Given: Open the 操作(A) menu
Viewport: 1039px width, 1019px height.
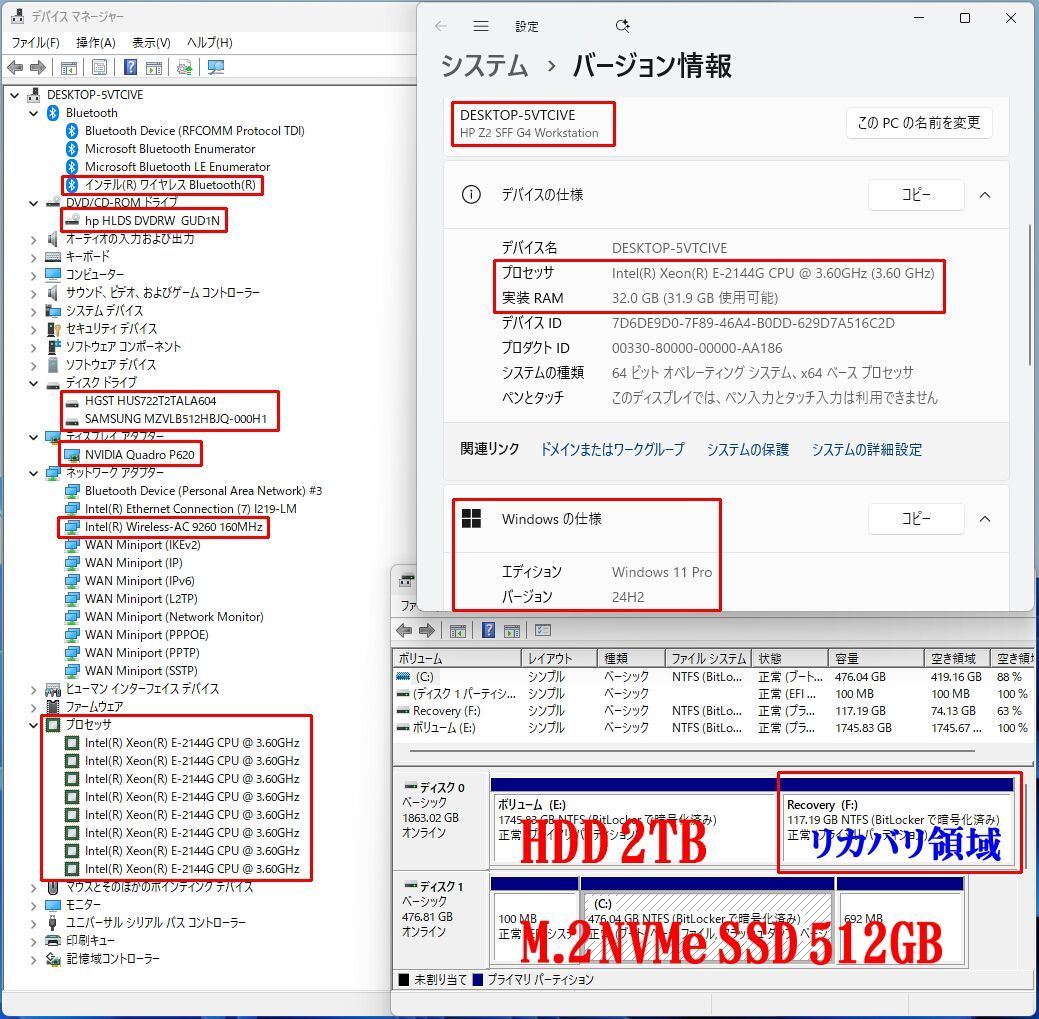Looking at the screenshot, I should point(95,42).
